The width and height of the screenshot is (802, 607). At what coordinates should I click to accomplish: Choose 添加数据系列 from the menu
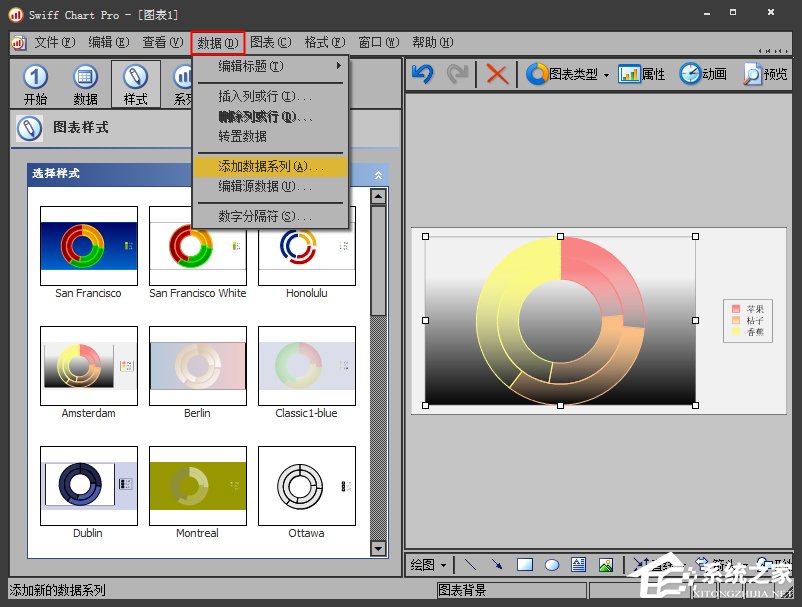click(x=270, y=166)
